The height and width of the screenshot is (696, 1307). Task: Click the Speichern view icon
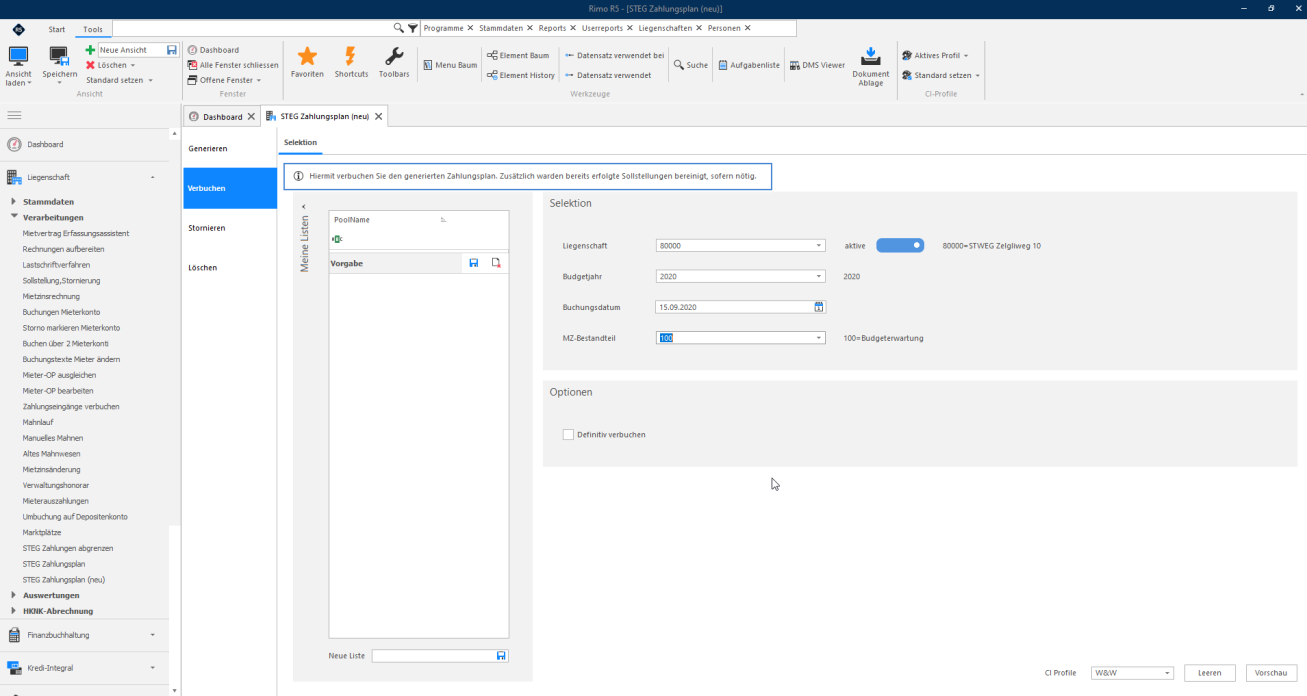point(59,56)
